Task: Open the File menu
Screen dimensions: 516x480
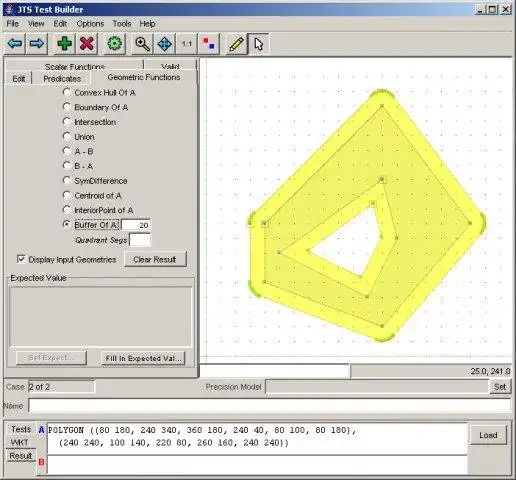Action: tap(13, 24)
